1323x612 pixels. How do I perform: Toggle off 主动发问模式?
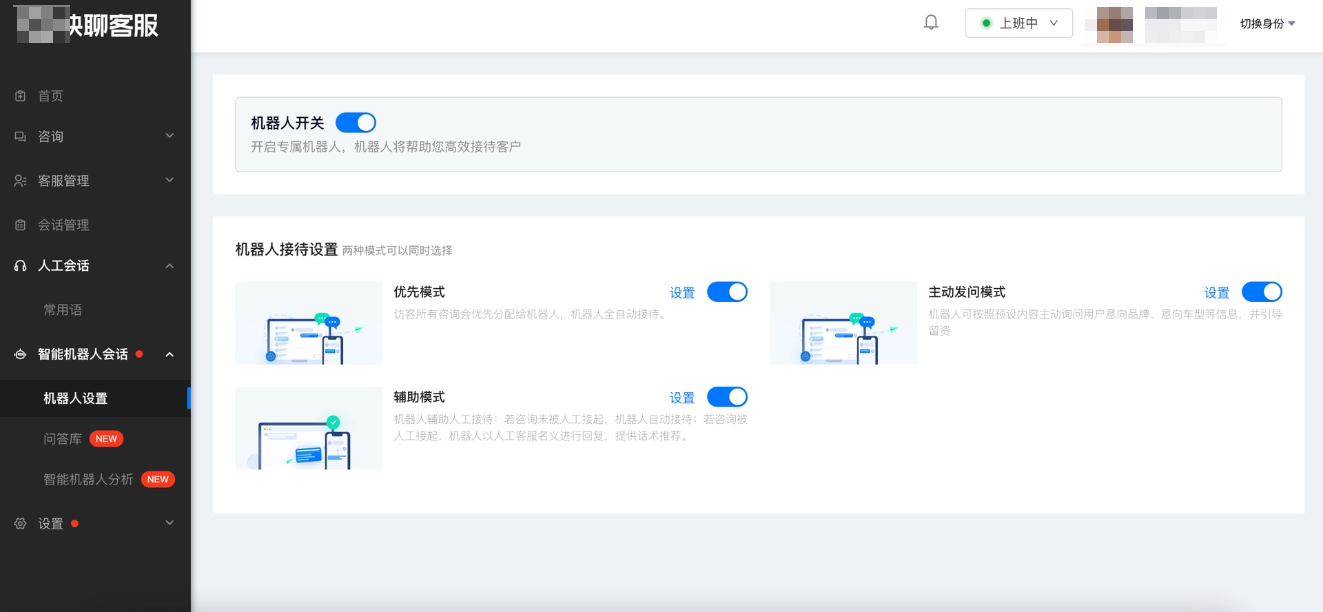tap(1263, 291)
